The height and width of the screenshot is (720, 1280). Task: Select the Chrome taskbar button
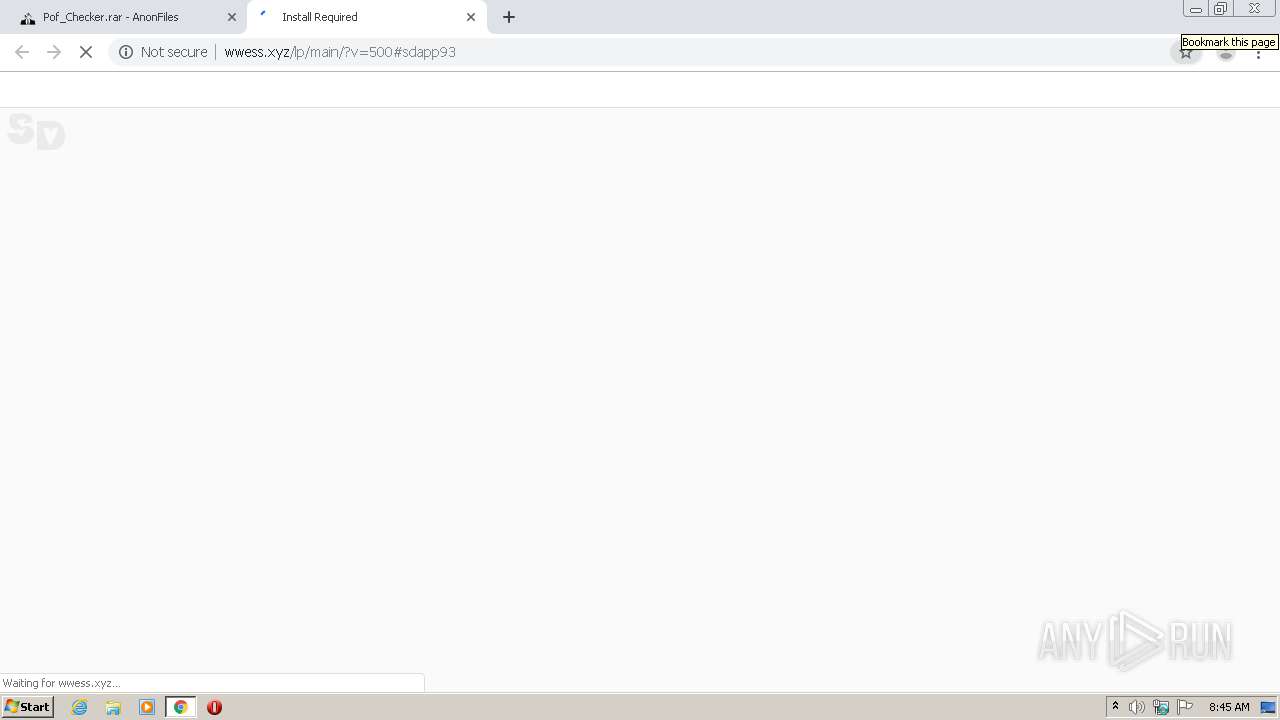tap(181, 707)
